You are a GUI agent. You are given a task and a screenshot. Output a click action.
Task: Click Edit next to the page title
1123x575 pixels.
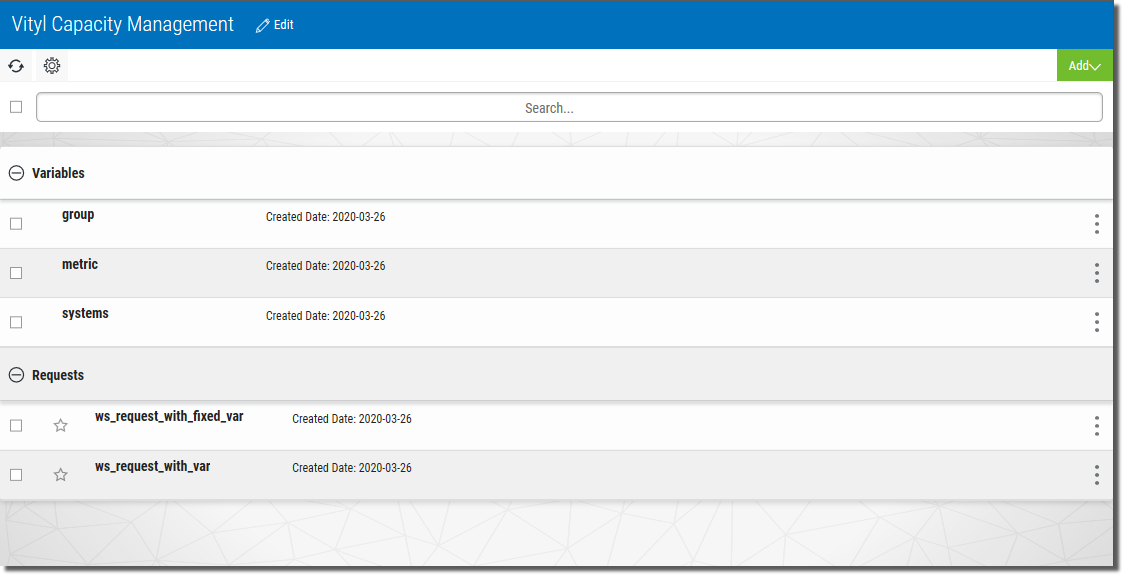[x=275, y=25]
